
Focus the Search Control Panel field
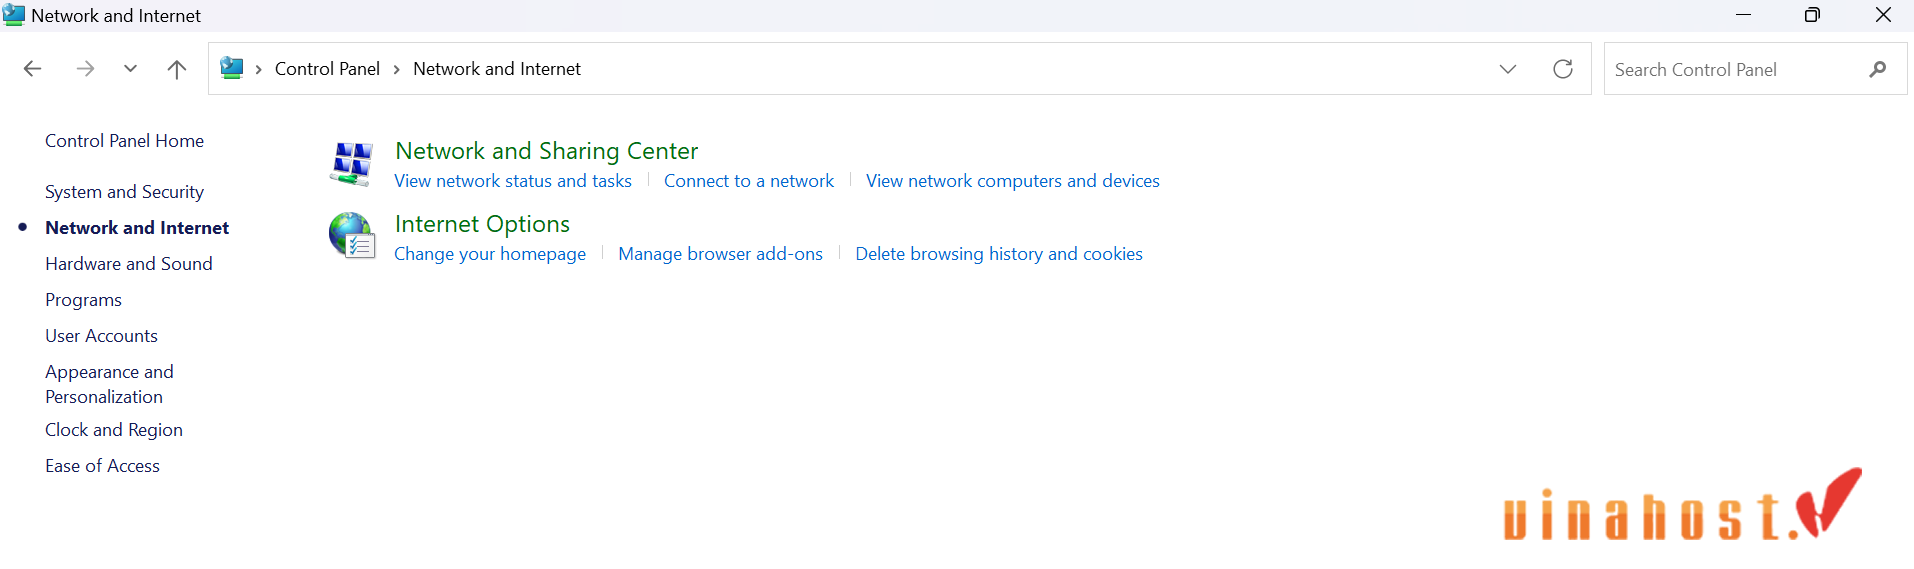pos(1735,69)
